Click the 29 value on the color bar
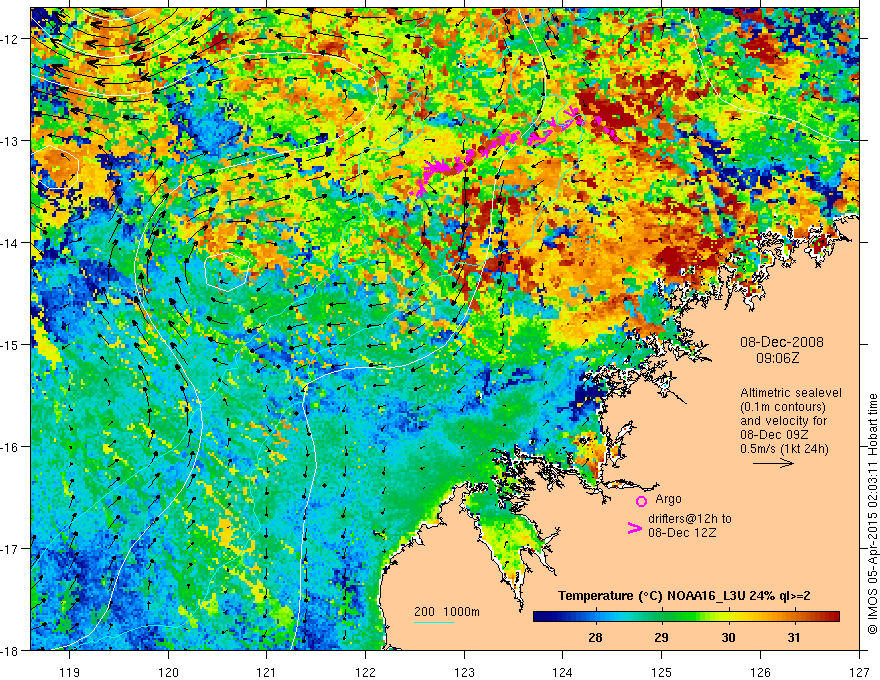Viewport: 880px width, 680px height. (662, 638)
